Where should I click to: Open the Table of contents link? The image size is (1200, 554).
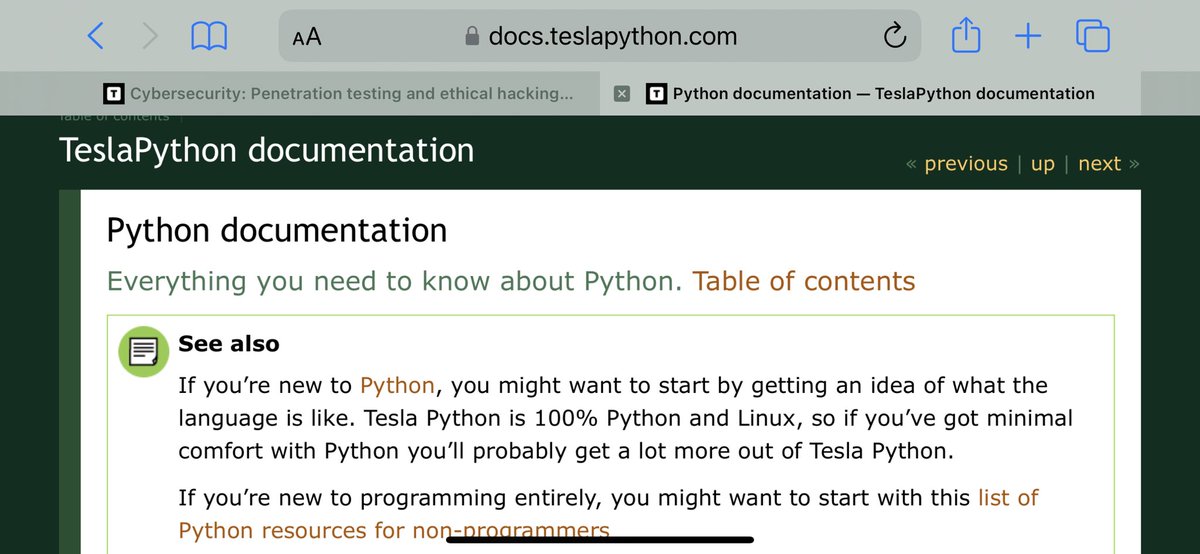click(804, 281)
